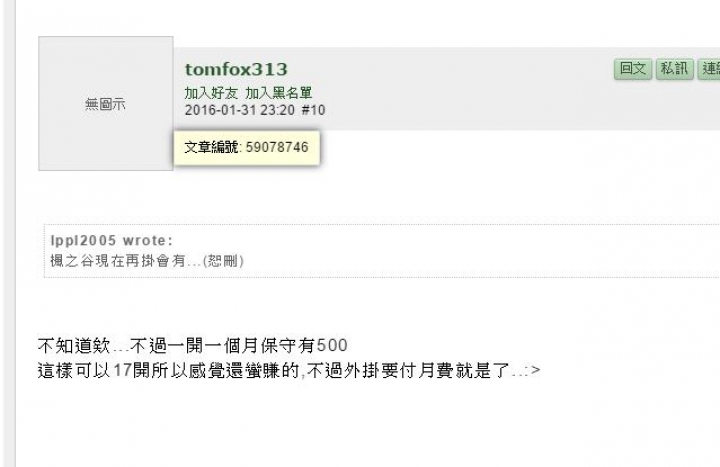Screen dimensions: 720x467
Task: Click the 加入好友 link
Action: point(211,93)
